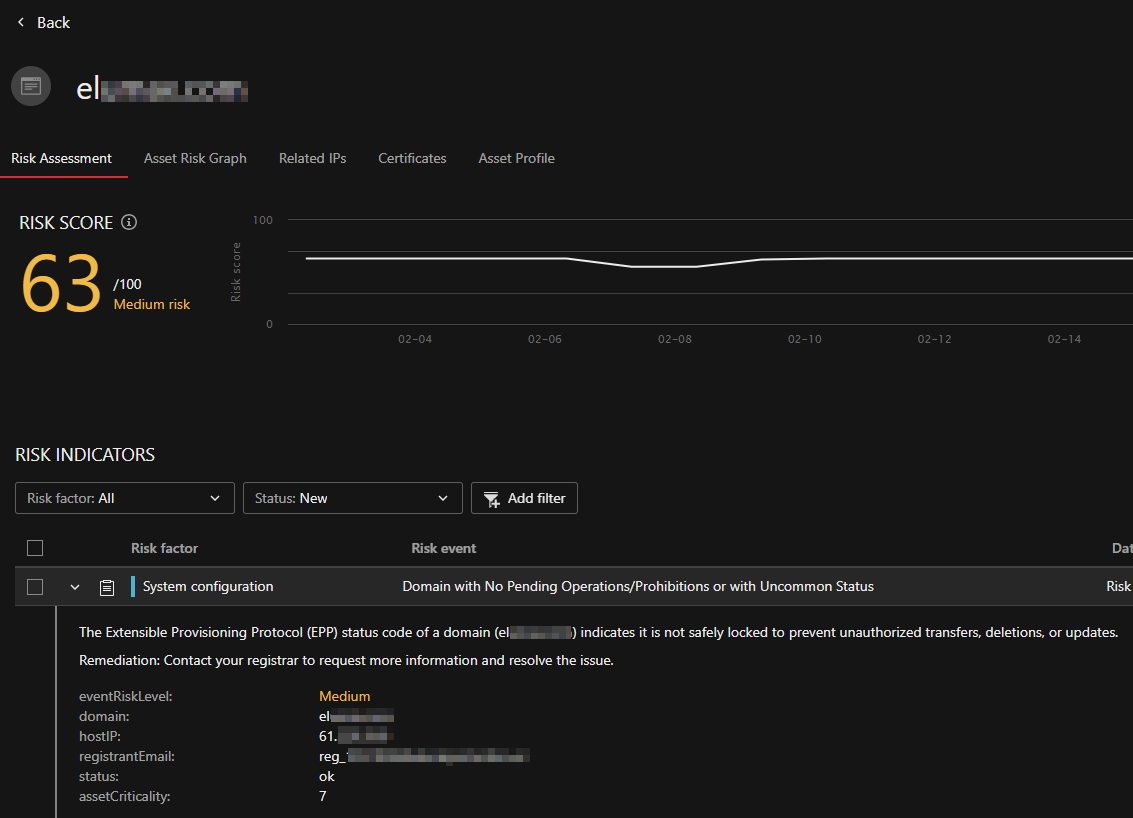Select the header checkbox for all indicators

point(35,548)
